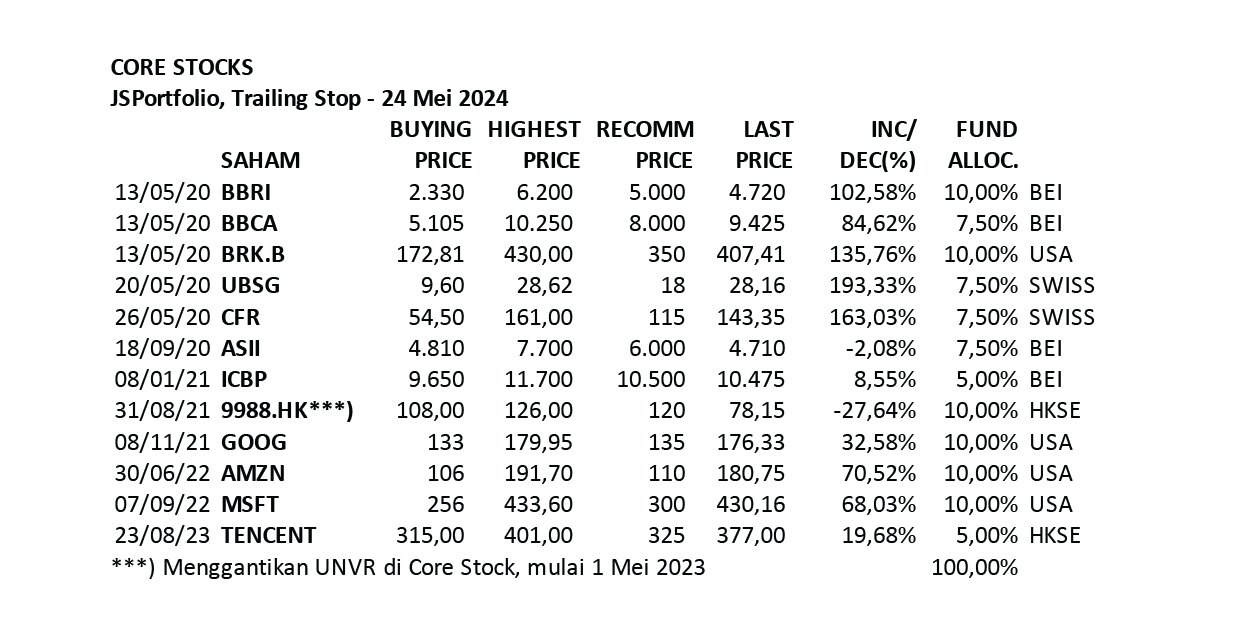
Task: Select the AMZN last price 180,75
Action: tap(752, 473)
